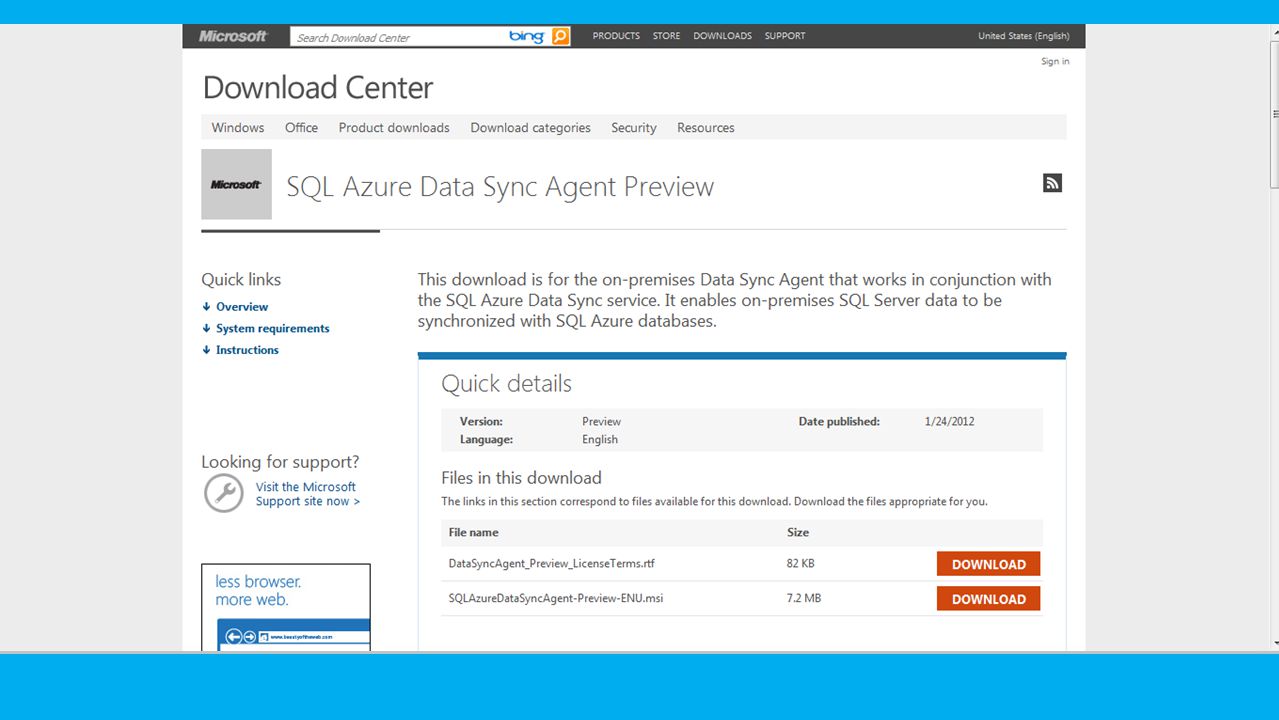The width and height of the screenshot is (1279, 720).
Task: Open the SUPPORT menu
Action: (785, 36)
